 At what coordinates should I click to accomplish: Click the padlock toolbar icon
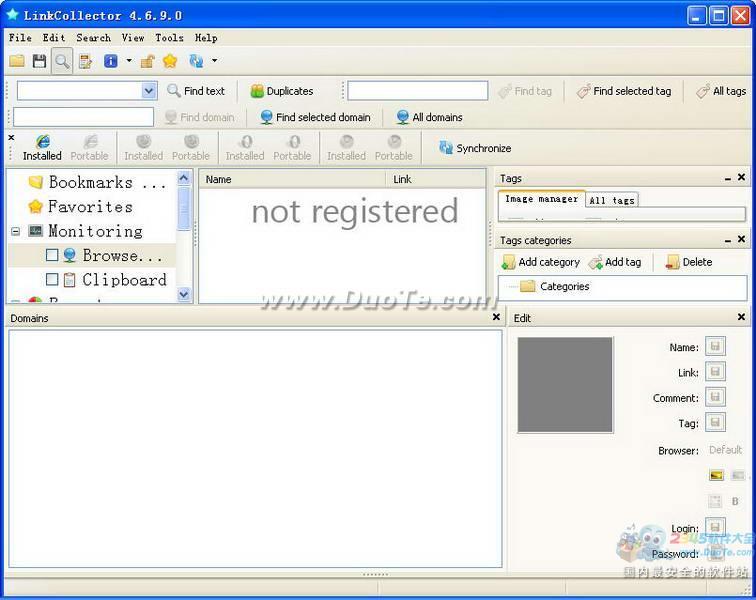coord(147,61)
